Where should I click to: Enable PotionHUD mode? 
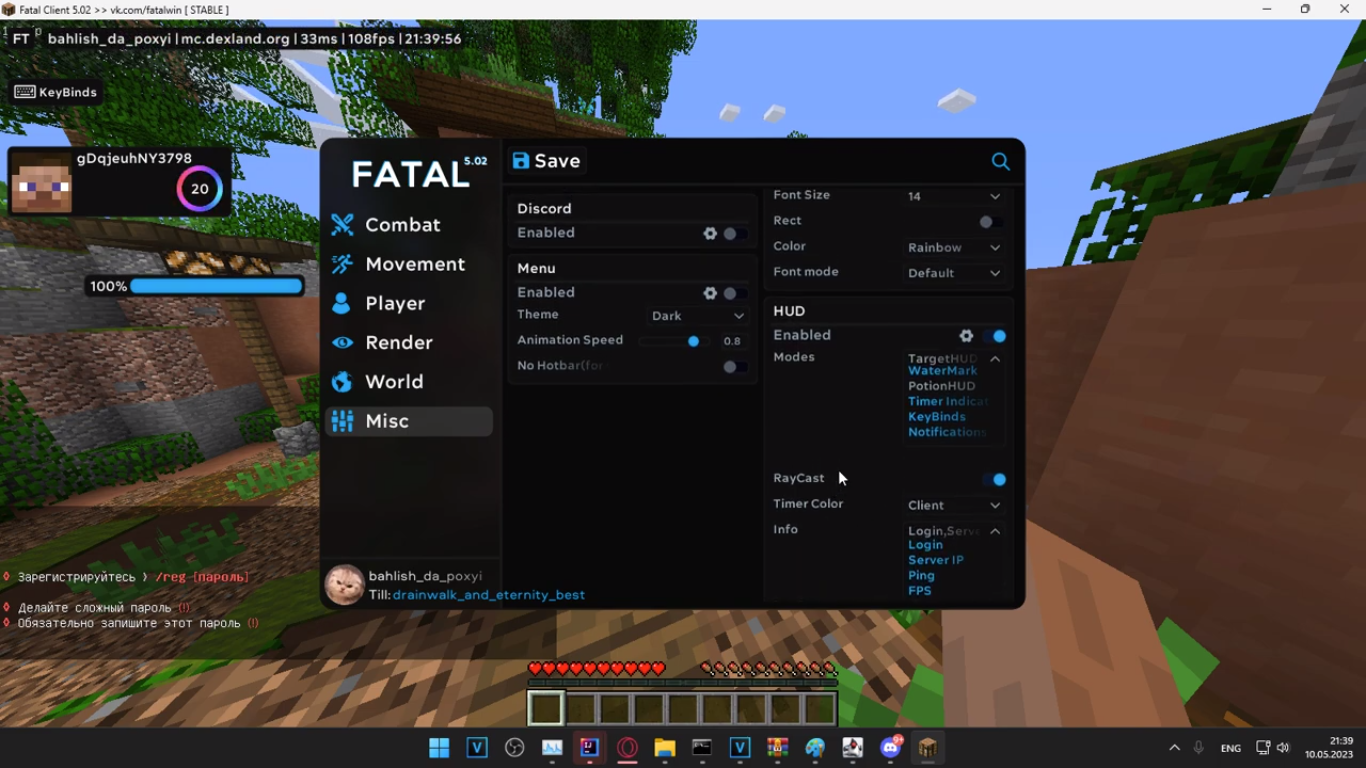coord(942,386)
